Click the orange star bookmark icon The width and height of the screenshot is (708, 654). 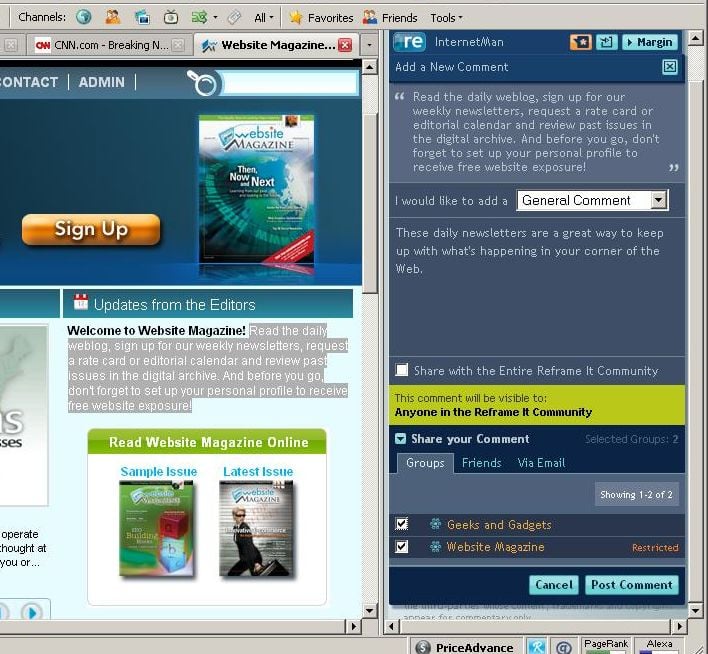point(580,42)
